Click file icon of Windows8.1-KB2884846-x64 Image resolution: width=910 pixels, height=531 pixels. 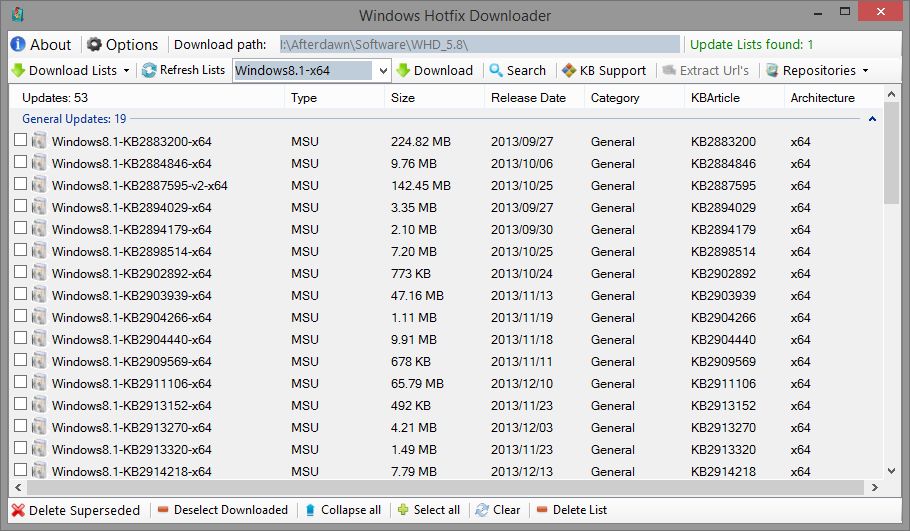click(39, 163)
